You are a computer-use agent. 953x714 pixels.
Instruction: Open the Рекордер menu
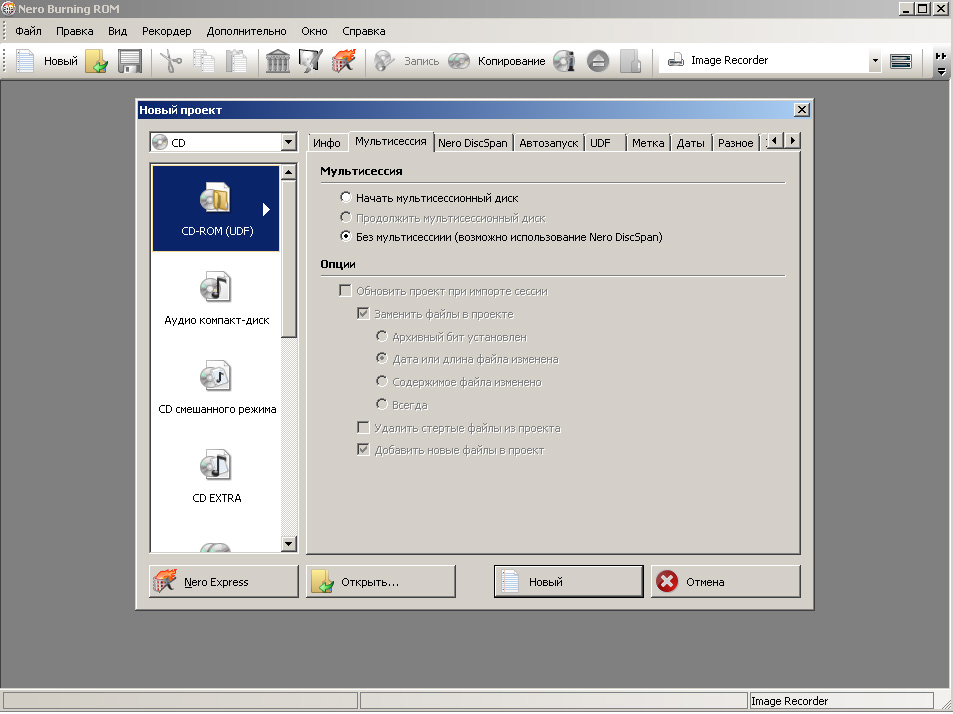coord(167,31)
